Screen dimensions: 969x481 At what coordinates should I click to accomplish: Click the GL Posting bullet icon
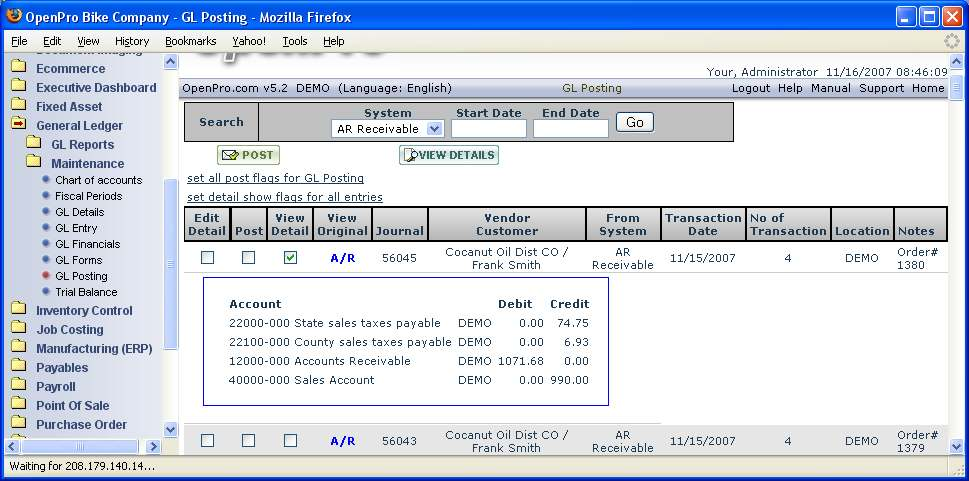46,276
